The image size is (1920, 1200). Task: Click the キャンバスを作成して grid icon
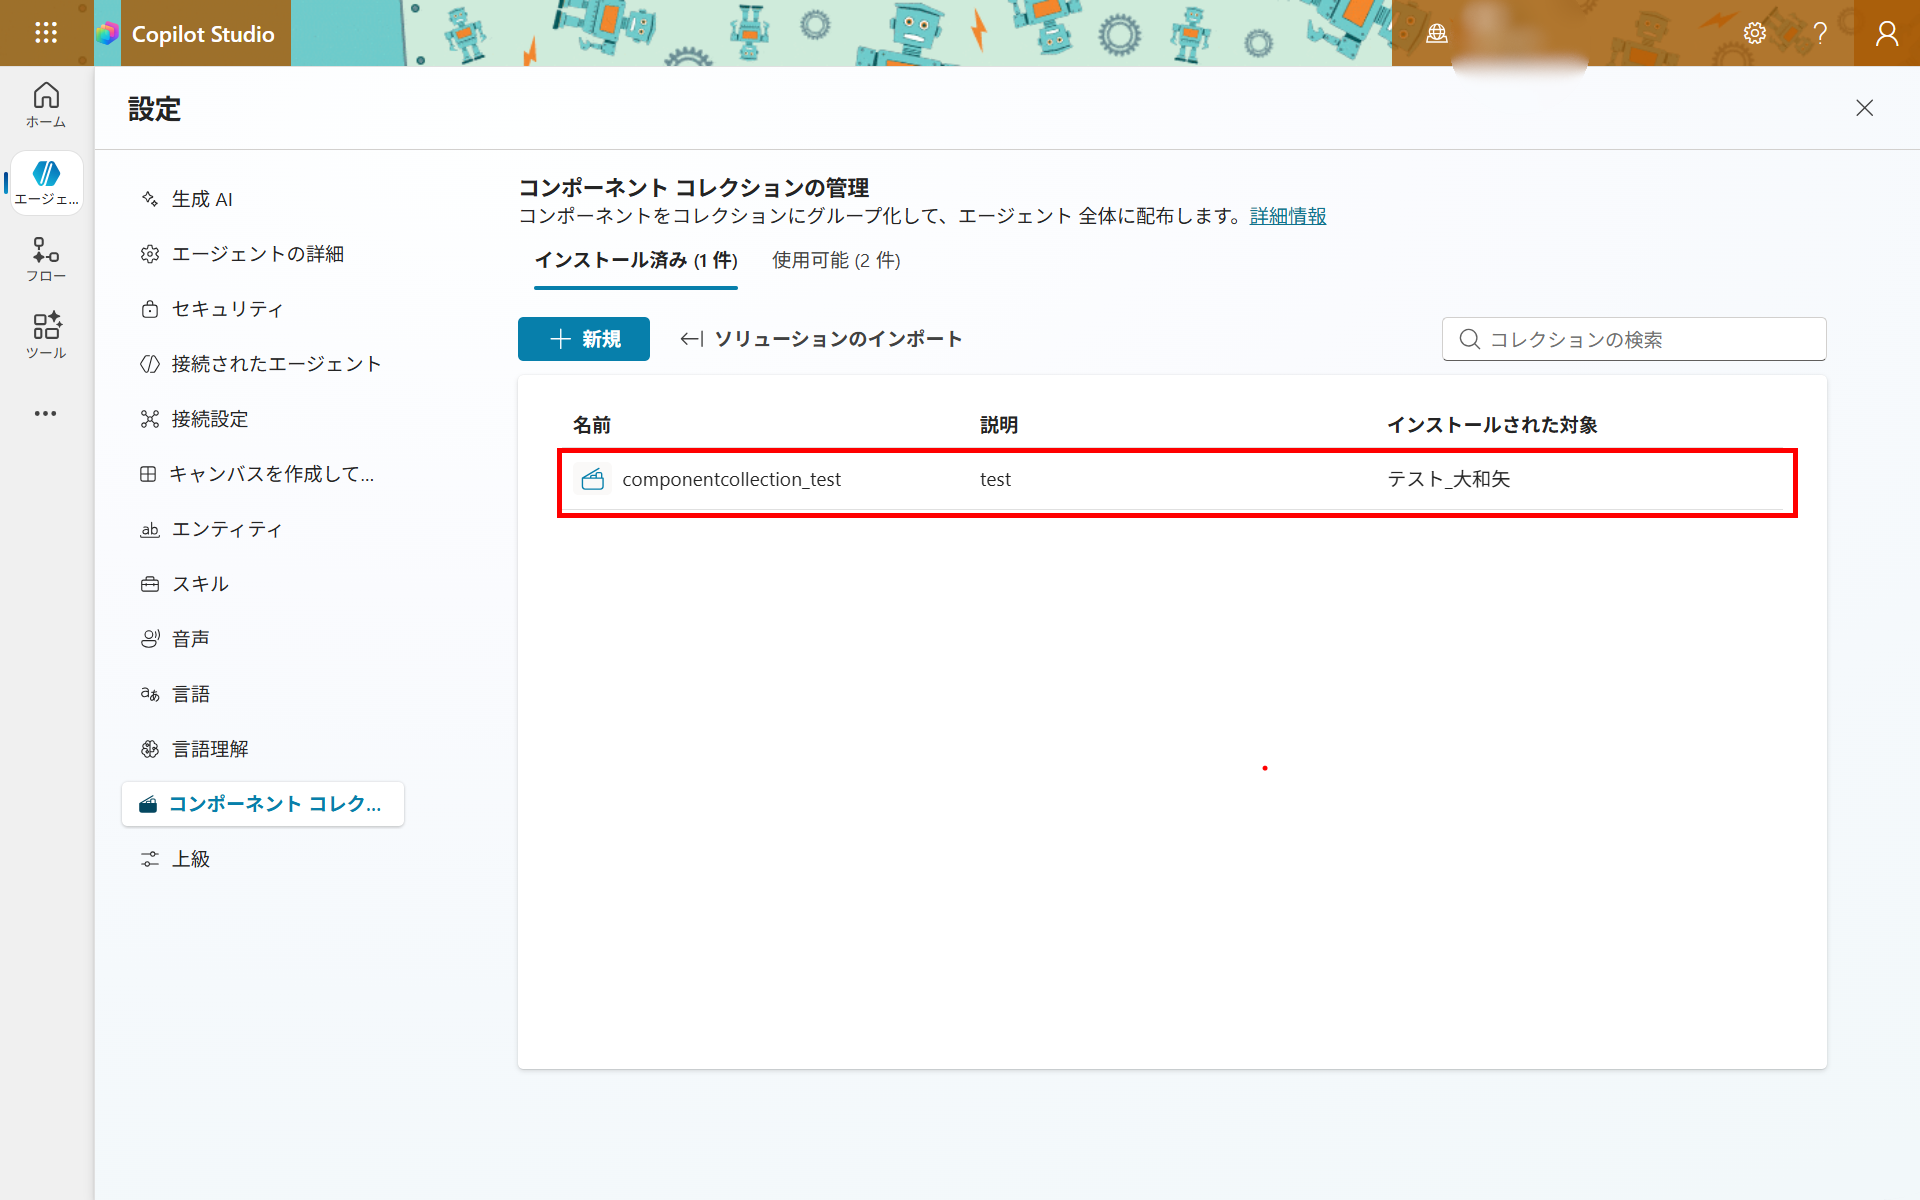pos(148,474)
